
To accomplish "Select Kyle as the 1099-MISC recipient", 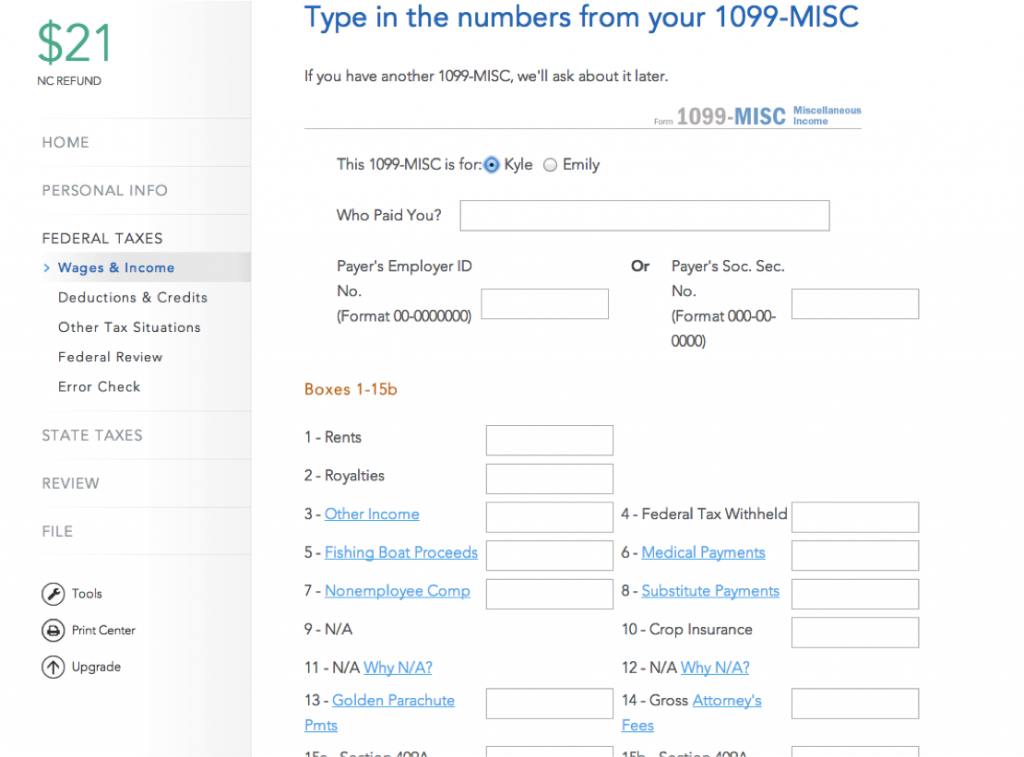I will pyautogui.click(x=491, y=165).
